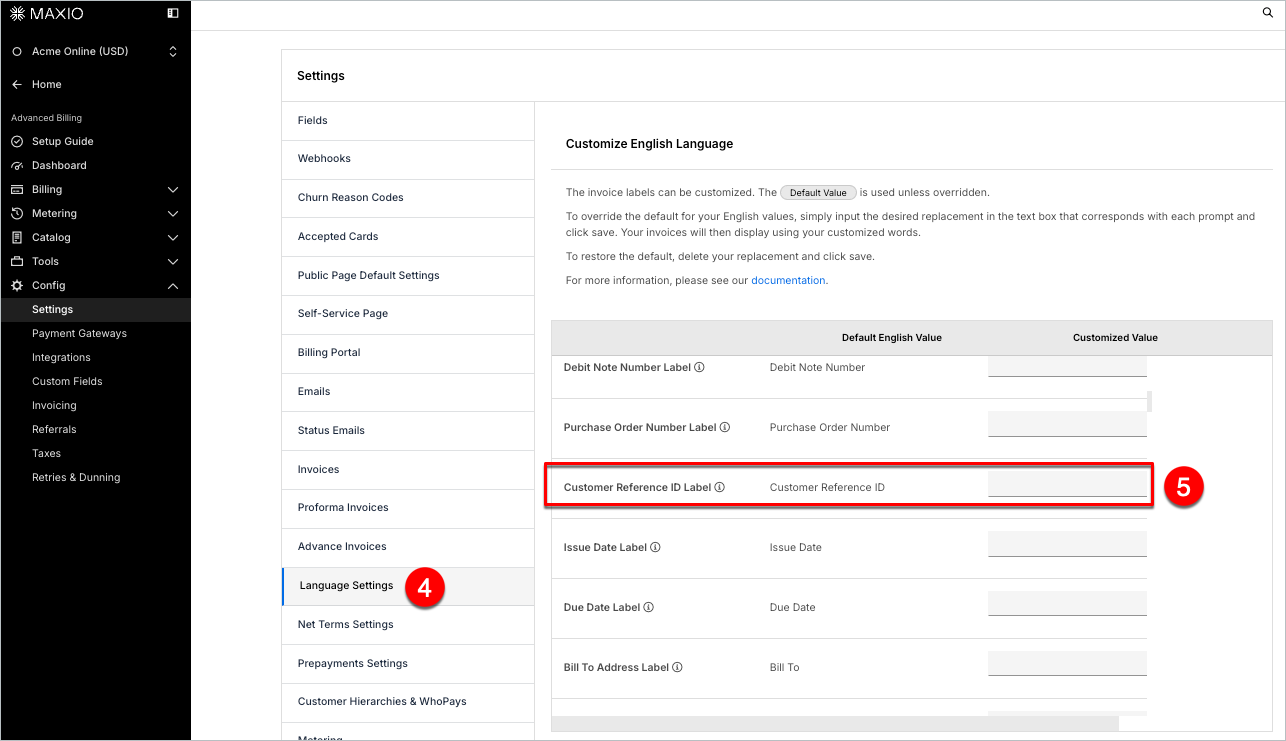
Task: Open the documentation link
Action: coord(789,280)
